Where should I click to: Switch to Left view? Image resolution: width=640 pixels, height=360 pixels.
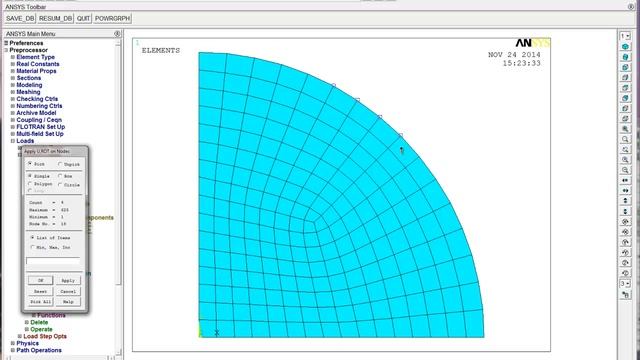click(625, 108)
